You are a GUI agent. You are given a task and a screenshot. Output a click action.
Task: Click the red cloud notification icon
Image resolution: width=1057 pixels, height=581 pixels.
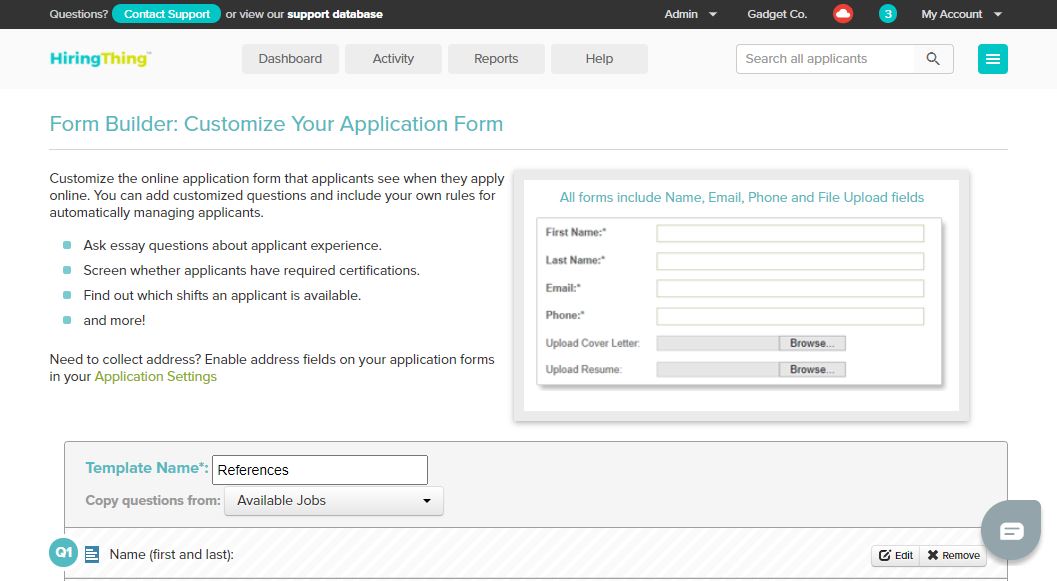click(x=843, y=14)
